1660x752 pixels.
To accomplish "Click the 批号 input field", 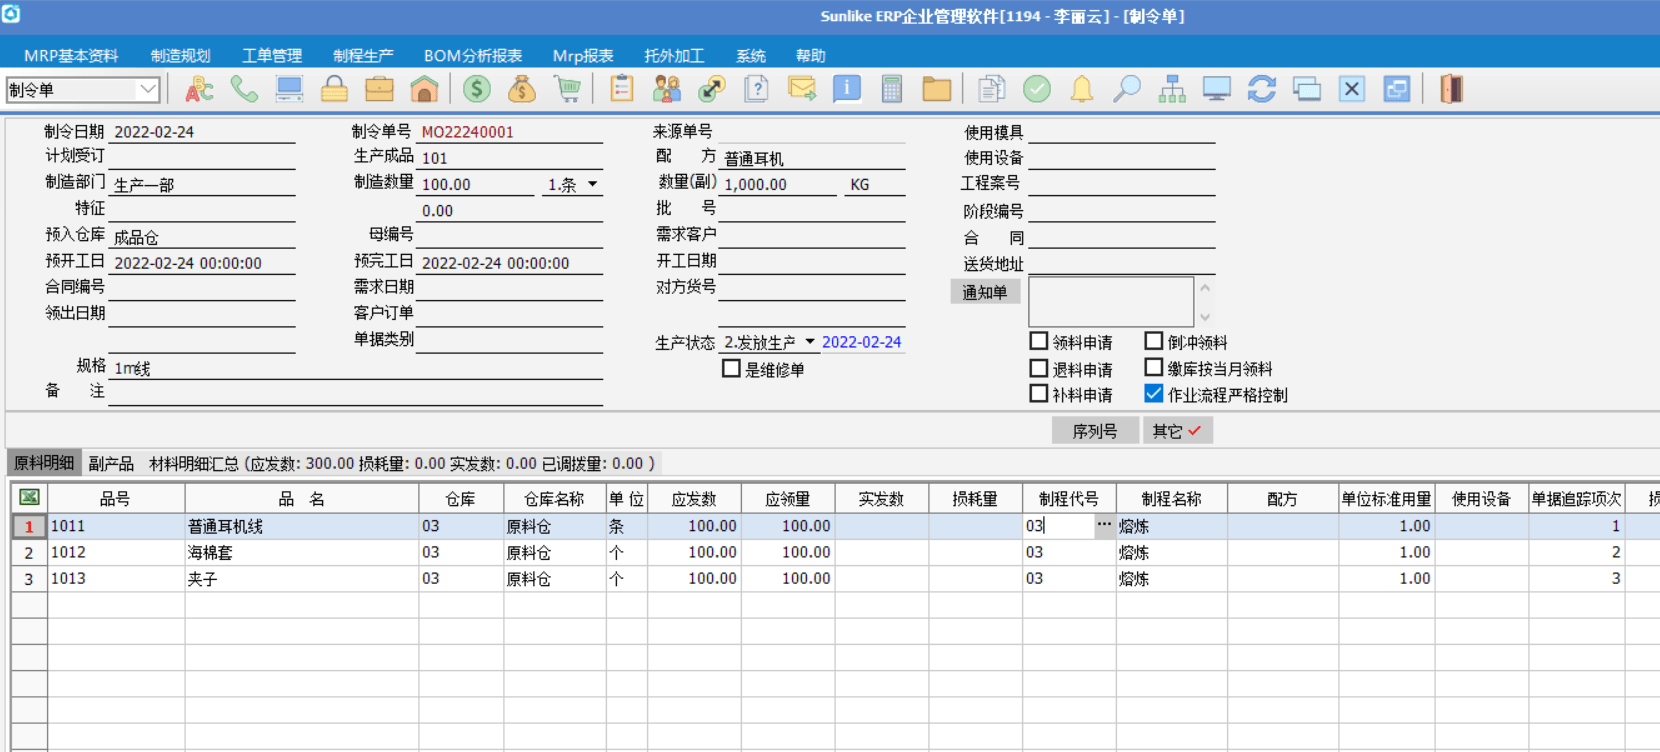I will click(x=811, y=210).
